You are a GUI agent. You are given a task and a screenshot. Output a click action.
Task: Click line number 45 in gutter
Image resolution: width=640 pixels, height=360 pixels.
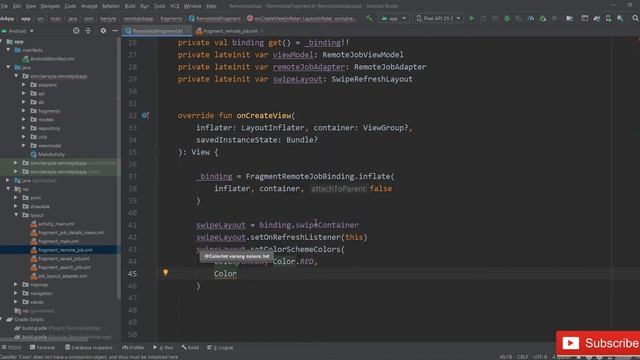(x=132, y=273)
